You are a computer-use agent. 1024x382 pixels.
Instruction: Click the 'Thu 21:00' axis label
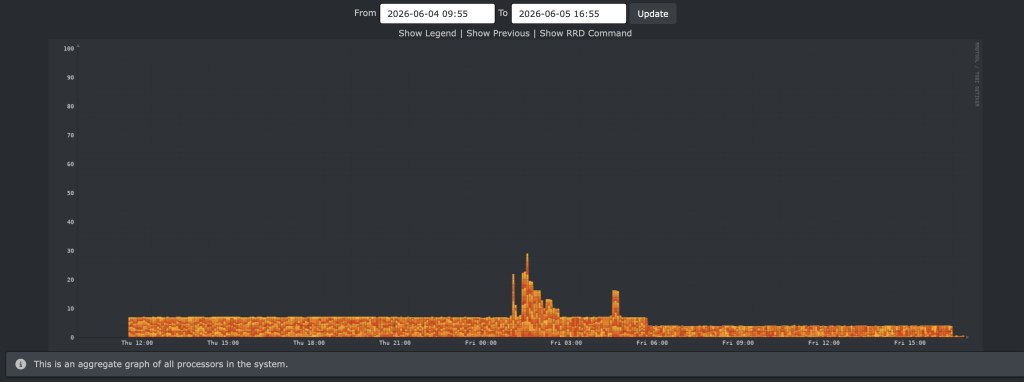click(x=394, y=343)
